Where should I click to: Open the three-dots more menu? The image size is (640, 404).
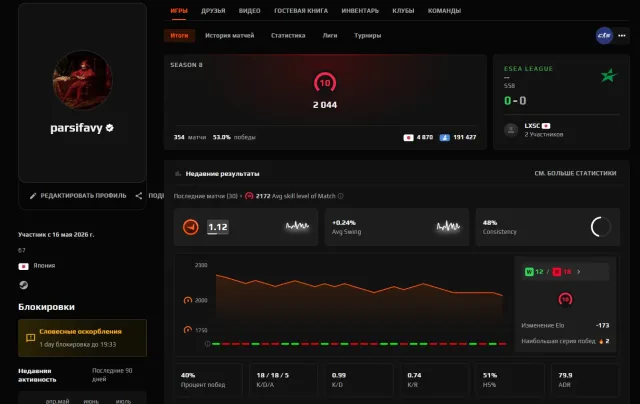click(622, 36)
